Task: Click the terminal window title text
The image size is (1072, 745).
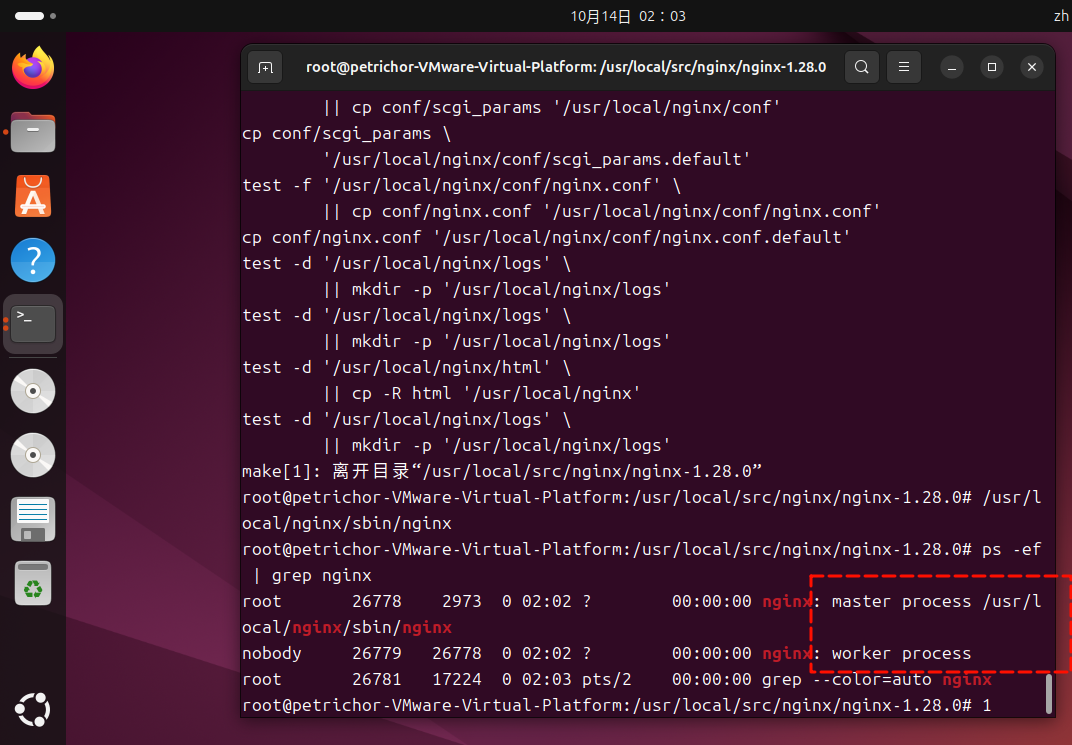Action: click(566, 67)
